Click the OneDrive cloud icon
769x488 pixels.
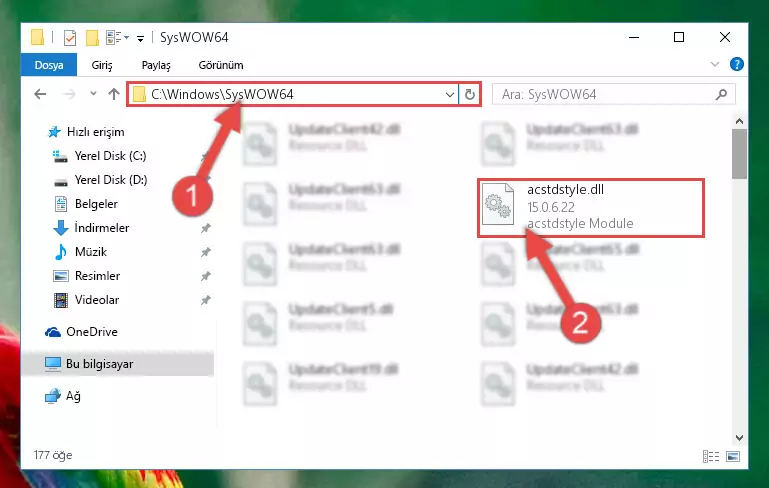point(53,333)
